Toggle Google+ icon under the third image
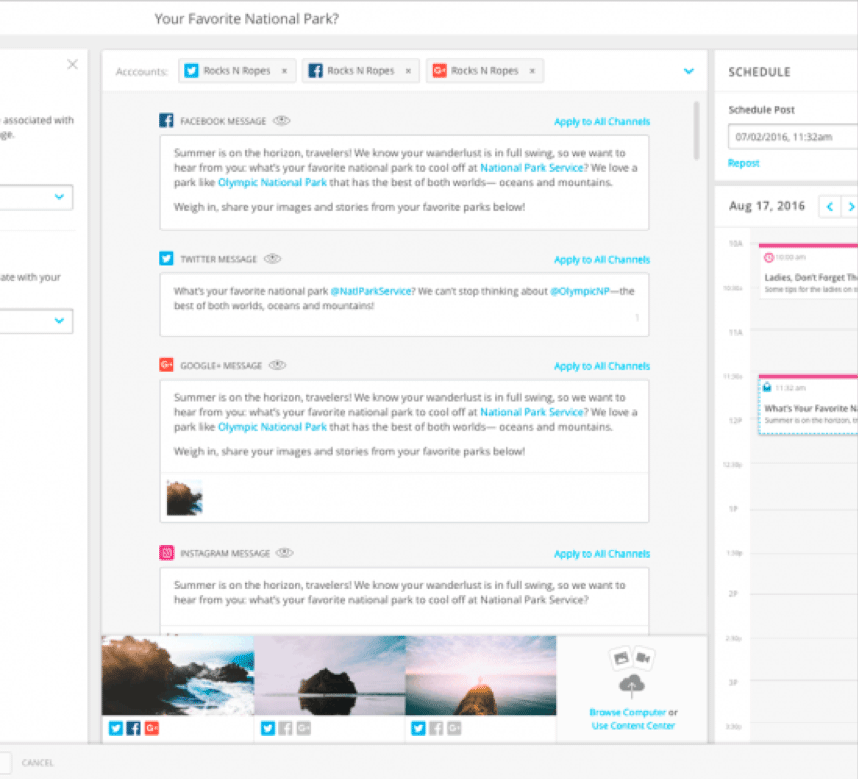 (454, 728)
